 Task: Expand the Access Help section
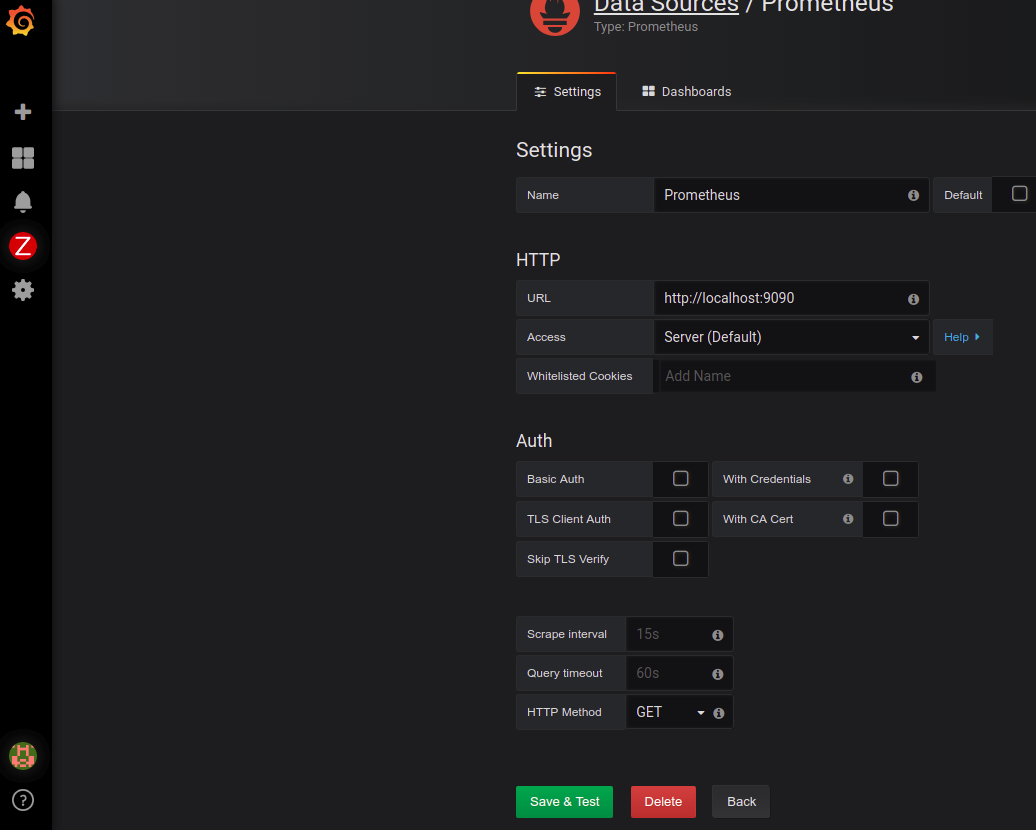tap(962, 337)
